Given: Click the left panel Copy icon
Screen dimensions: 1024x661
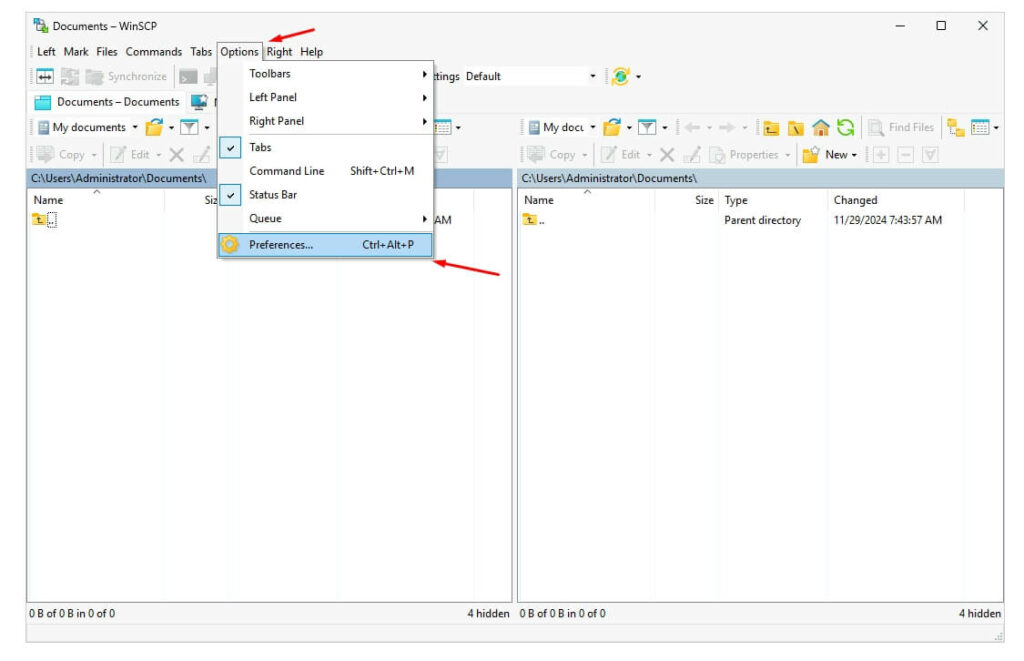Looking at the screenshot, I should 45,155.
